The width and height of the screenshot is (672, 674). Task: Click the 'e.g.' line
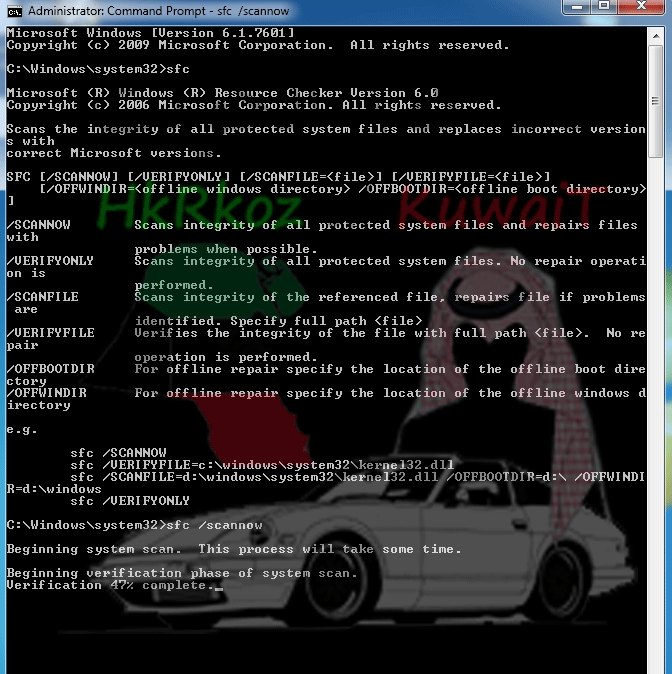pyautogui.click(x=22, y=429)
